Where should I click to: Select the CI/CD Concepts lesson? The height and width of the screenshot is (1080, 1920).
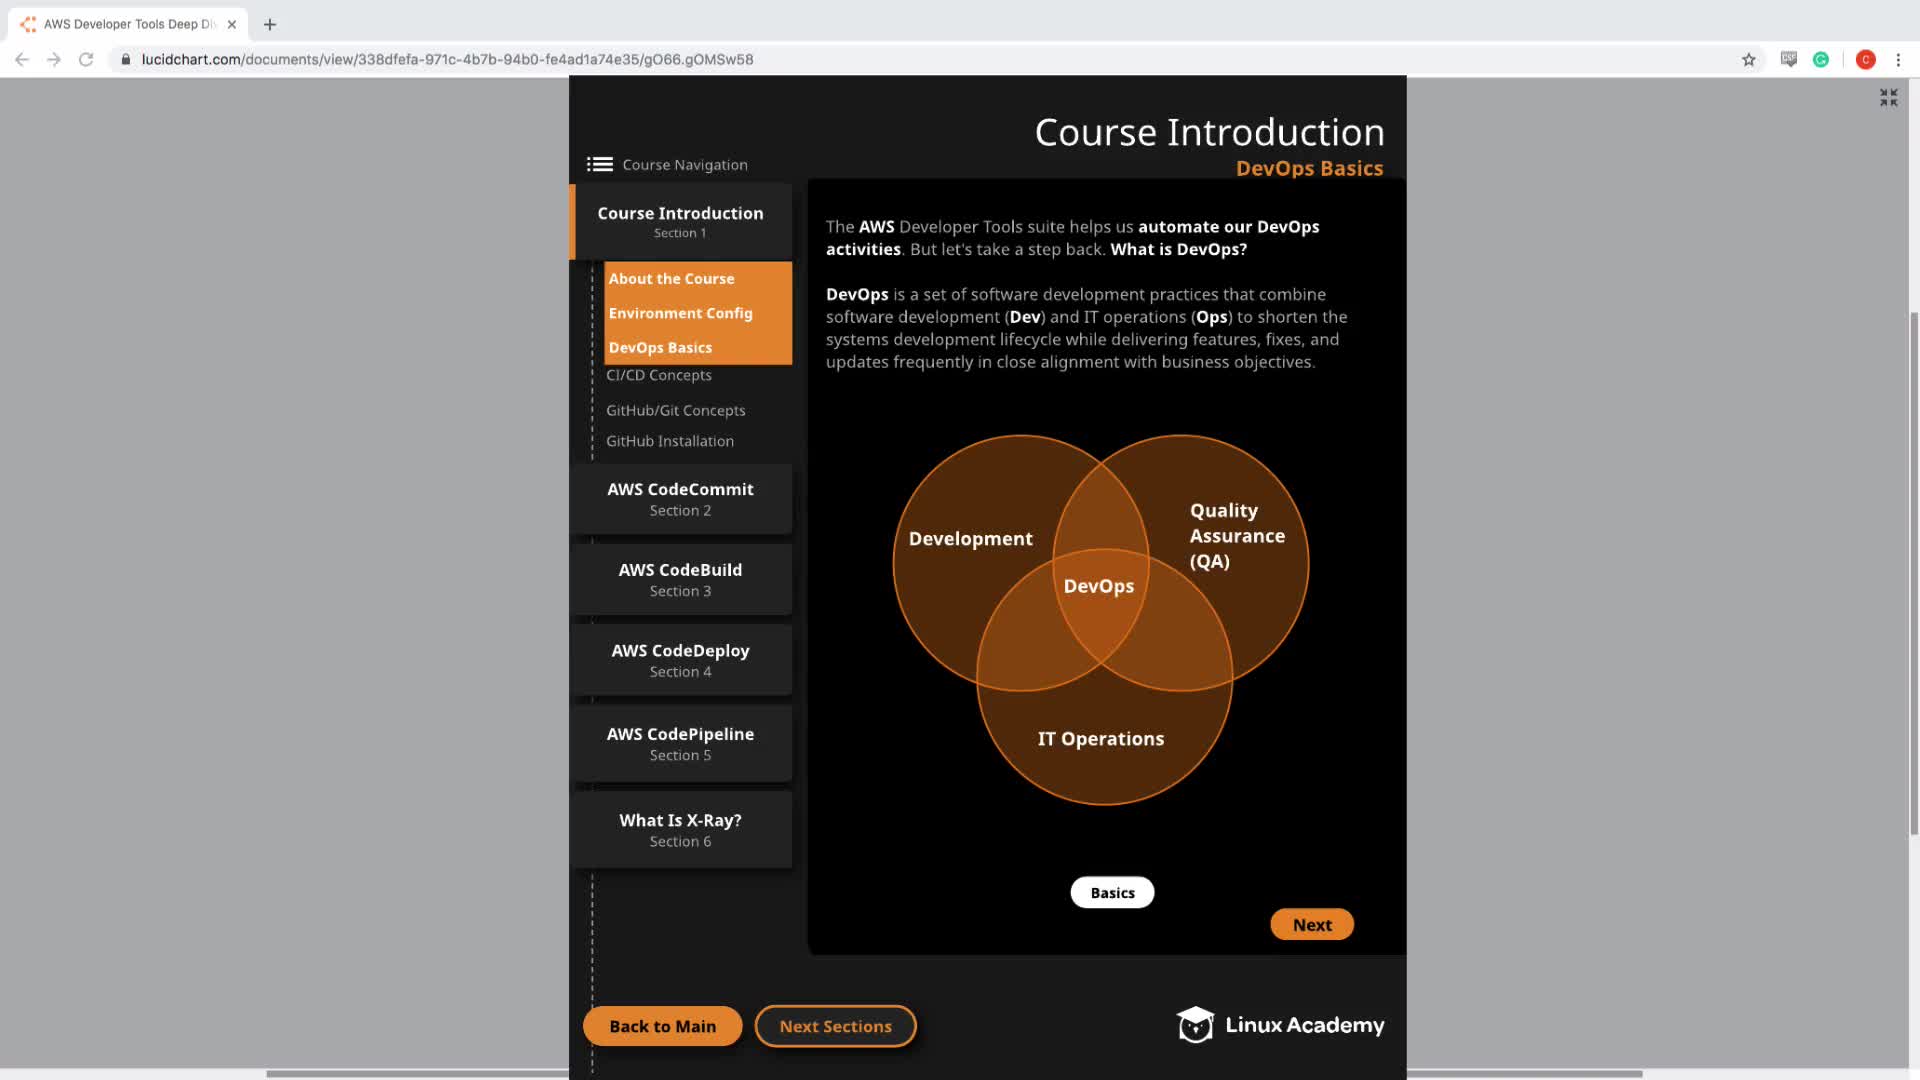coord(659,375)
